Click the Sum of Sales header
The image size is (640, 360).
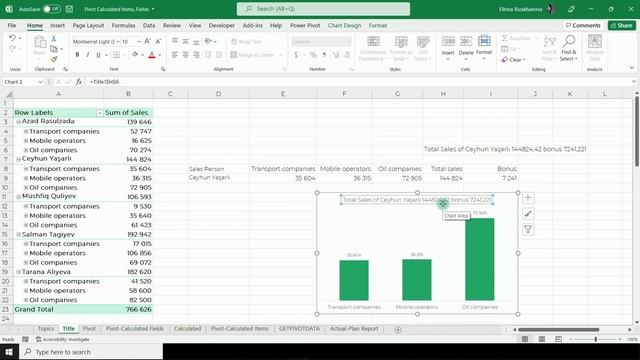pos(128,113)
